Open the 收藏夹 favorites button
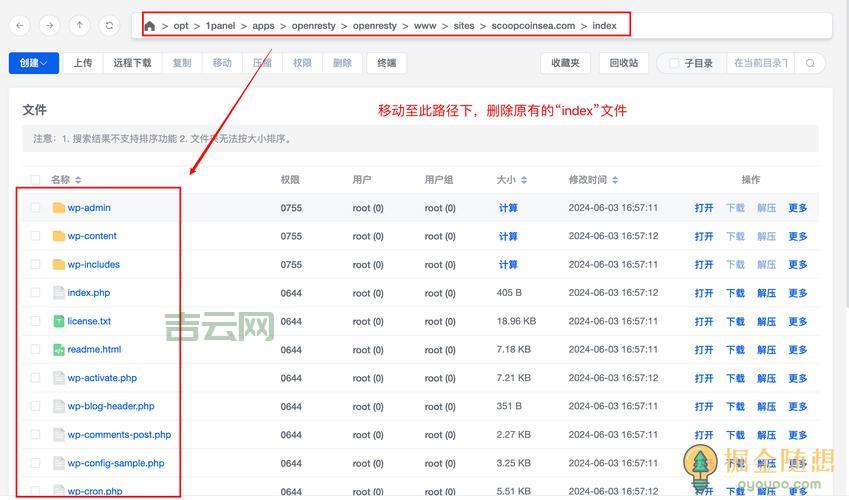Image resolution: width=849 pixels, height=500 pixels. [x=565, y=63]
